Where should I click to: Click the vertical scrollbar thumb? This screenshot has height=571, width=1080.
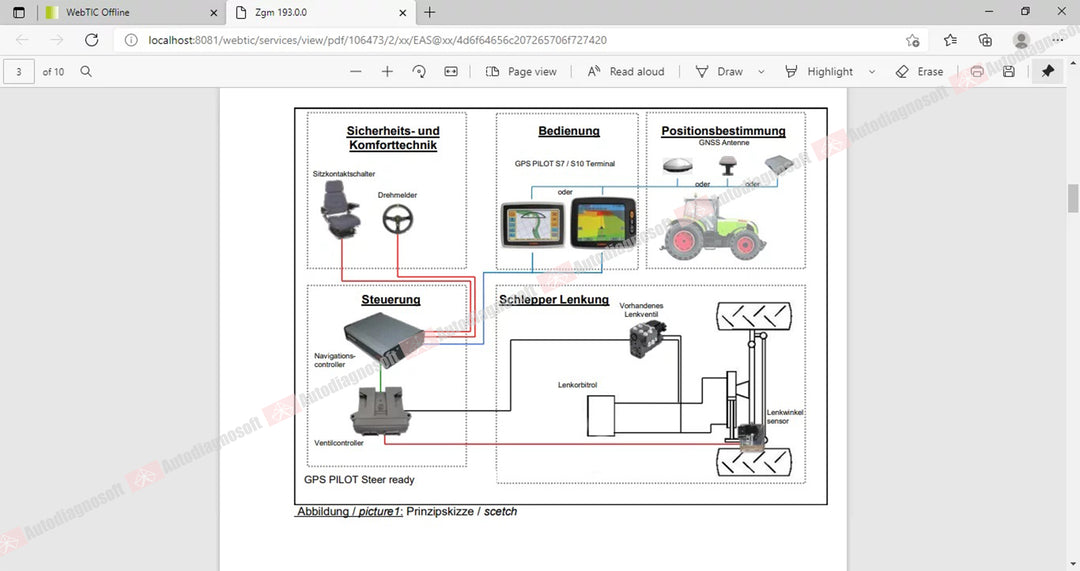coord(1072,198)
